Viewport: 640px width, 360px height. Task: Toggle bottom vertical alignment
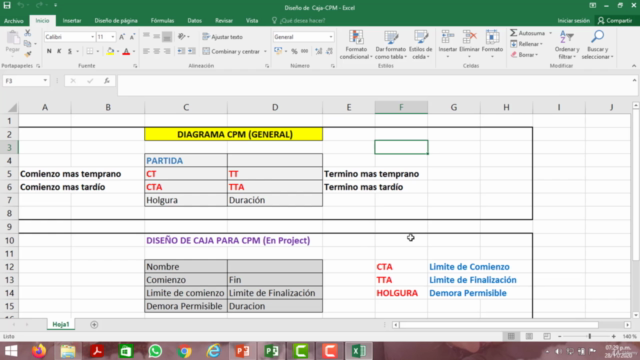[x=167, y=37]
